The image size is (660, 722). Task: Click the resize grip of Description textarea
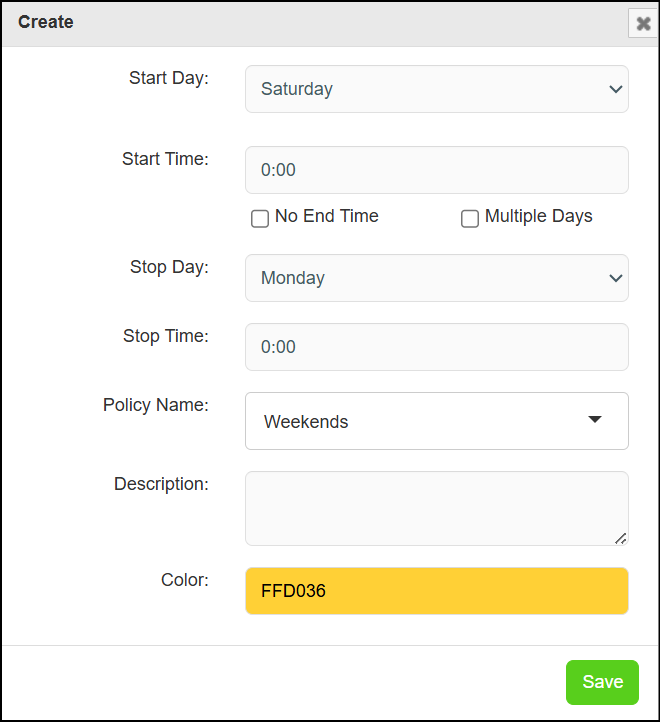[620, 538]
